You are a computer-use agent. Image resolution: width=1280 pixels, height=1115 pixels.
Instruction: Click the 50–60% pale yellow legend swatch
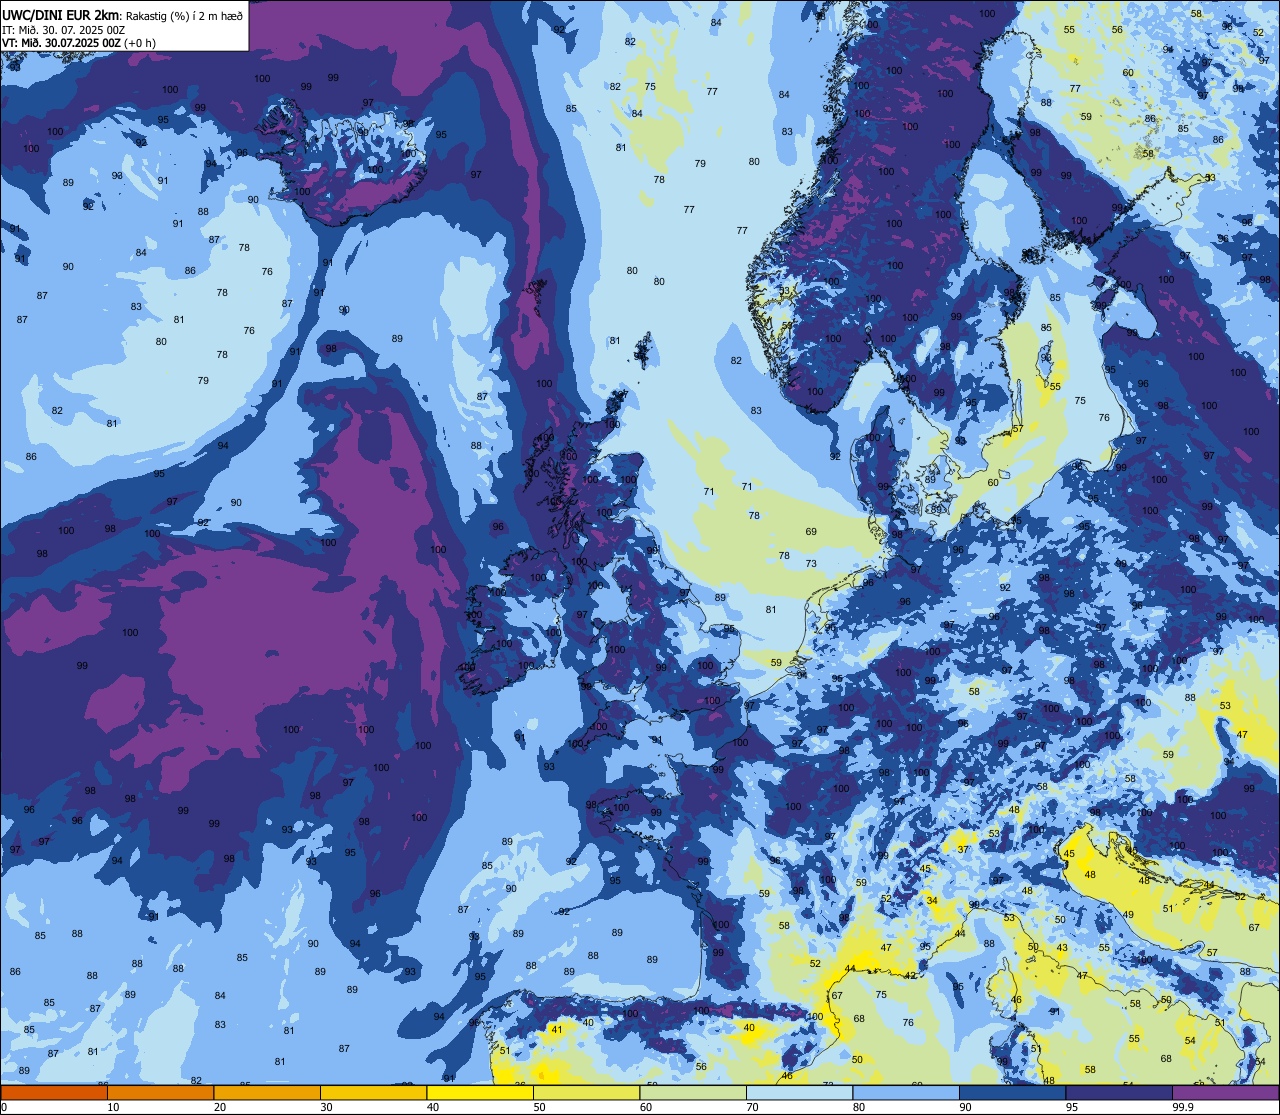pyautogui.click(x=586, y=1092)
